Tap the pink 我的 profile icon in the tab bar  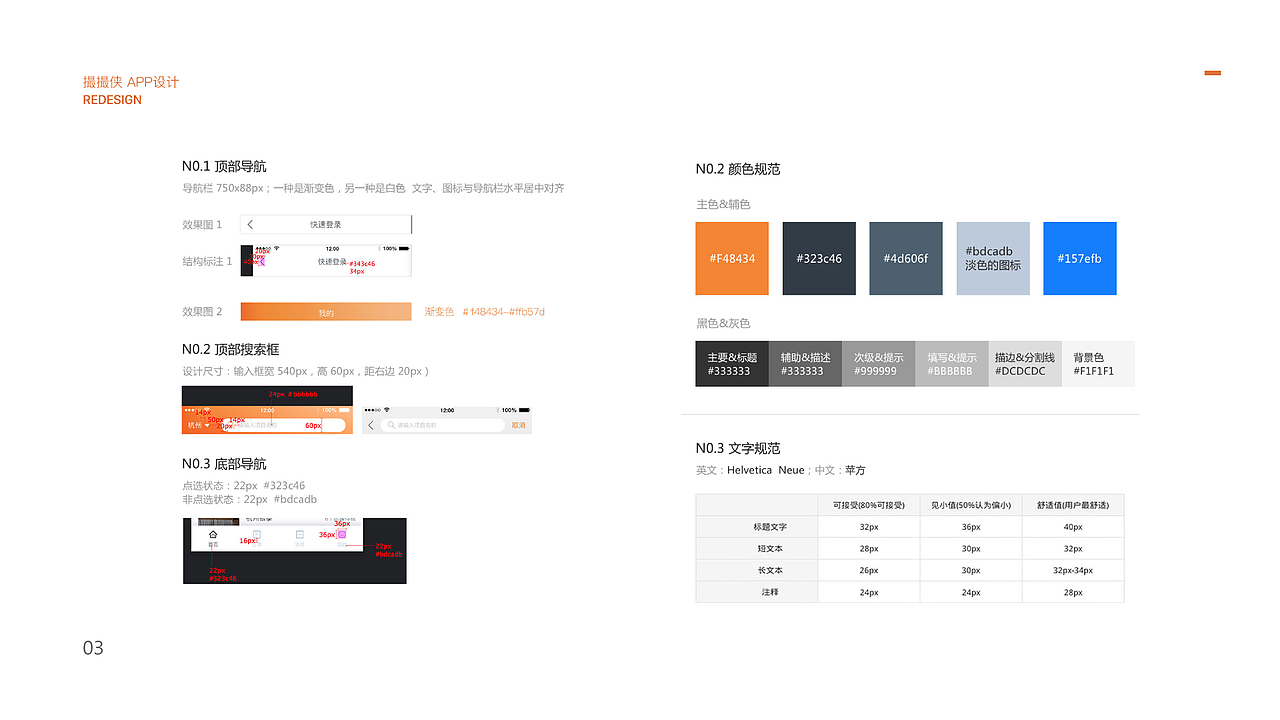(x=341, y=533)
